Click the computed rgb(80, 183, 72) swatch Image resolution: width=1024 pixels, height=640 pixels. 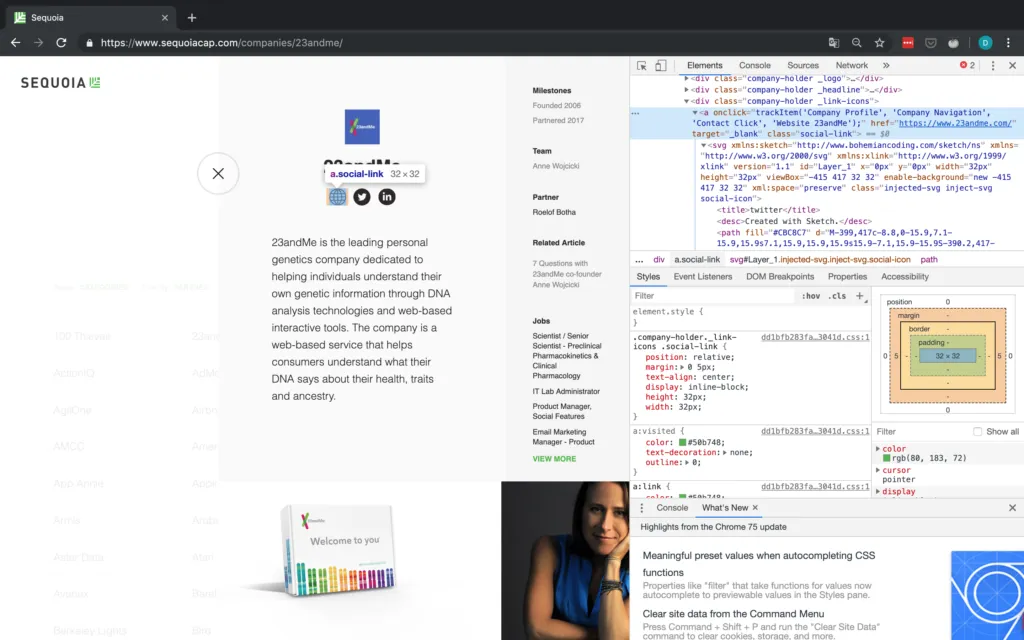[886, 458]
